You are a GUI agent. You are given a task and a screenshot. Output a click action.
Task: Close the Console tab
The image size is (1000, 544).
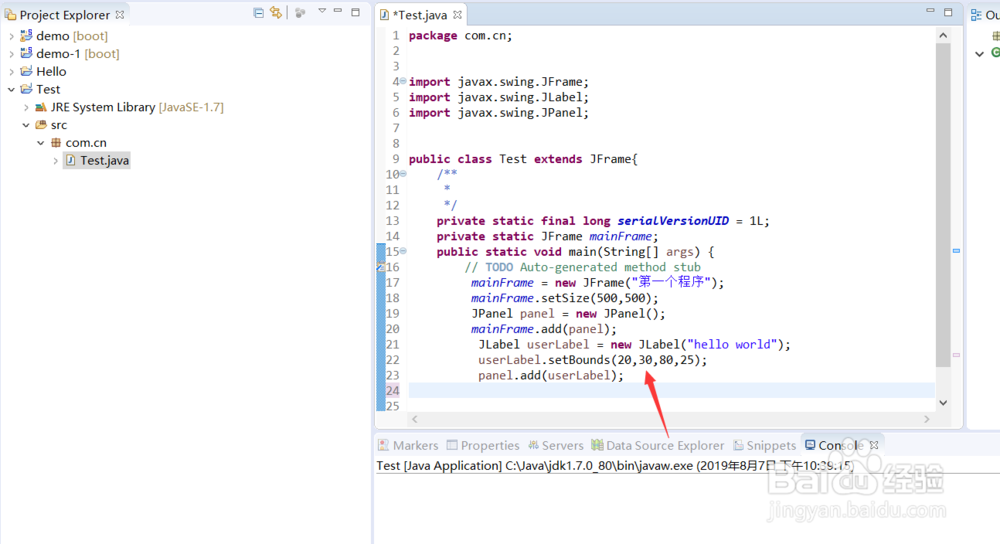click(874, 445)
